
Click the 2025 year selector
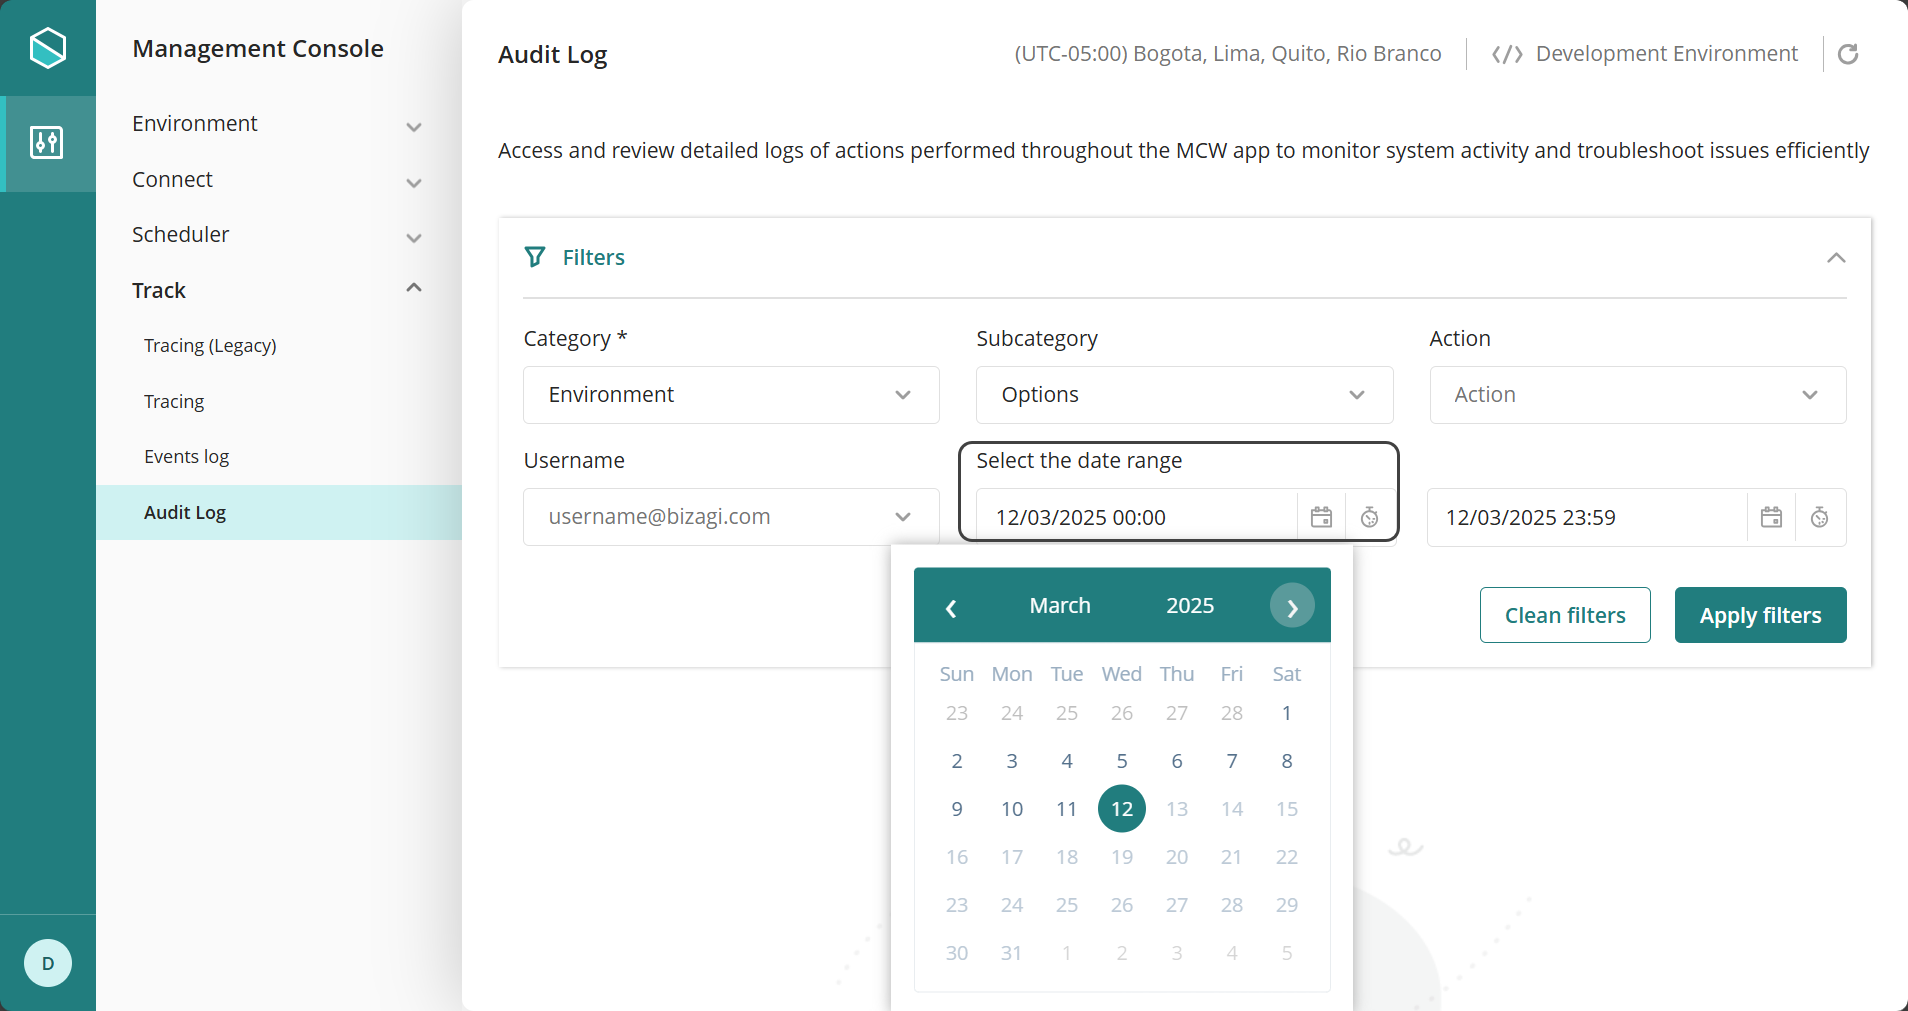click(x=1190, y=606)
